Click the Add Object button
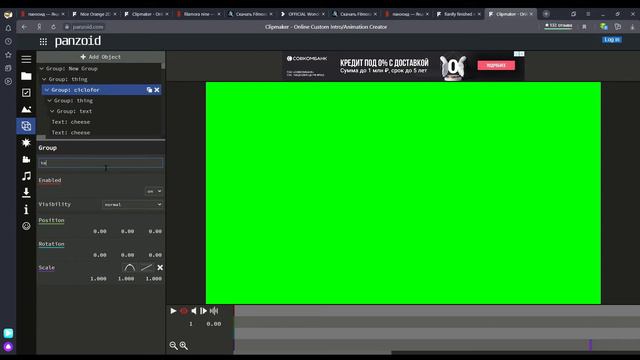This screenshot has width=640, height=360. click(x=101, y=57)
